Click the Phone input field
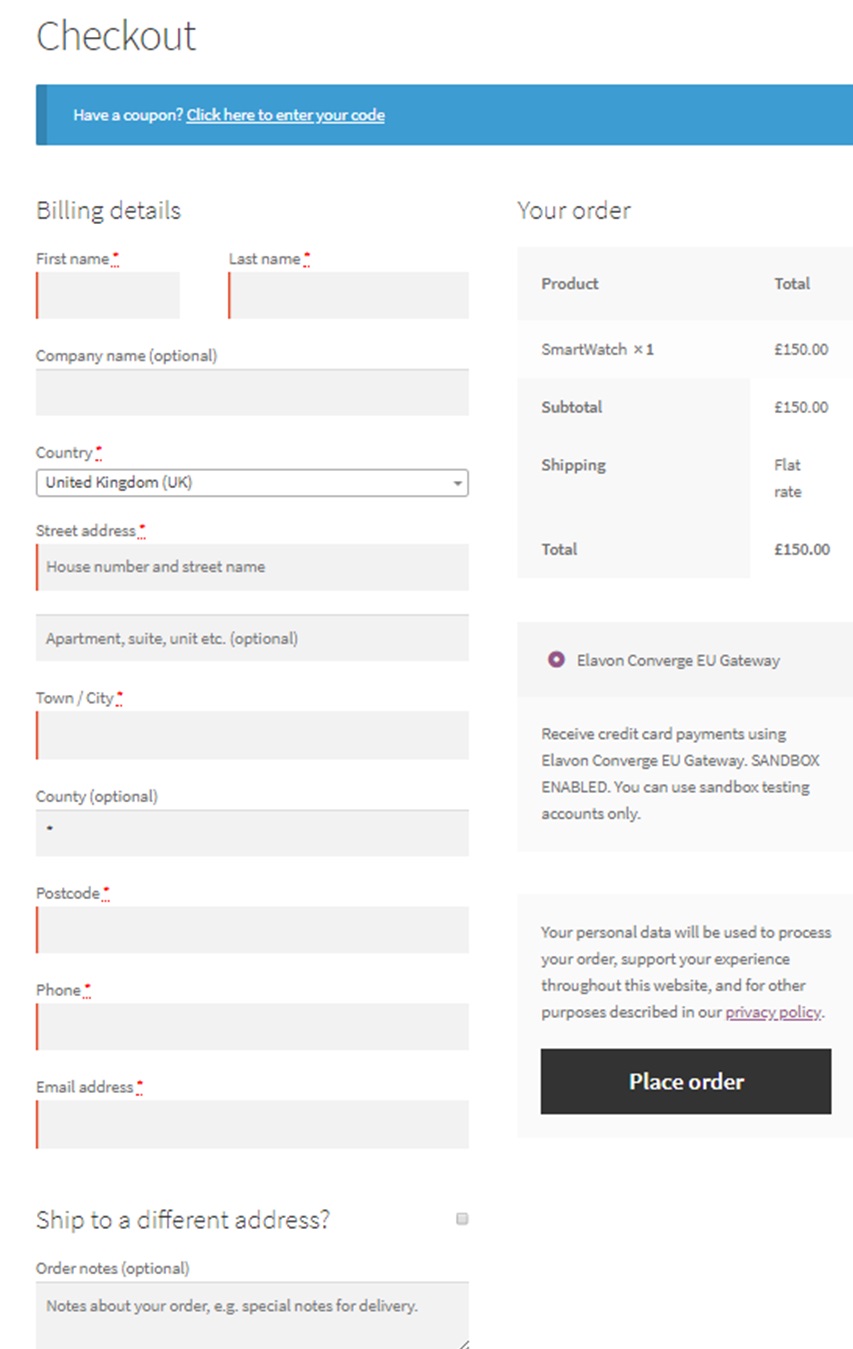853x1349 pixels. click(252, 1026)
